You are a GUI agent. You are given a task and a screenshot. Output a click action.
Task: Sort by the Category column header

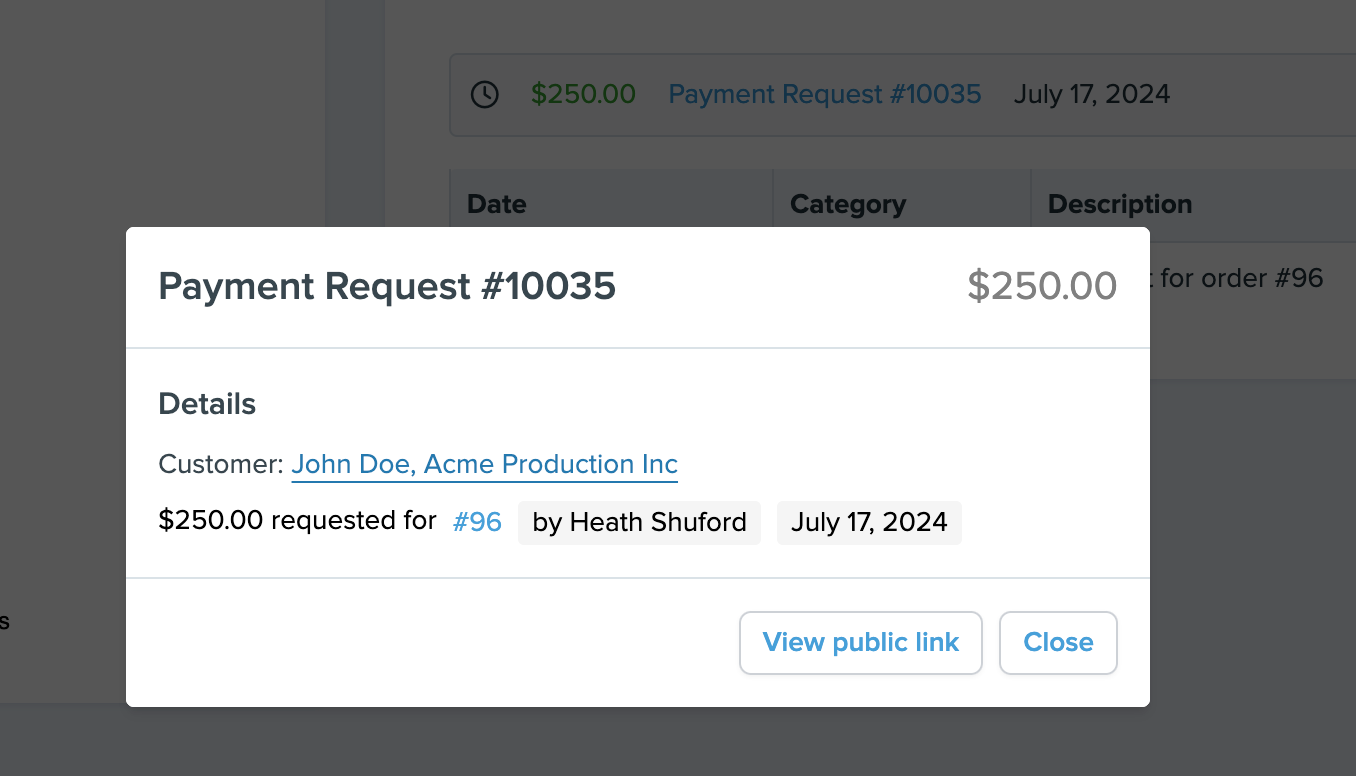coord(848,204)
